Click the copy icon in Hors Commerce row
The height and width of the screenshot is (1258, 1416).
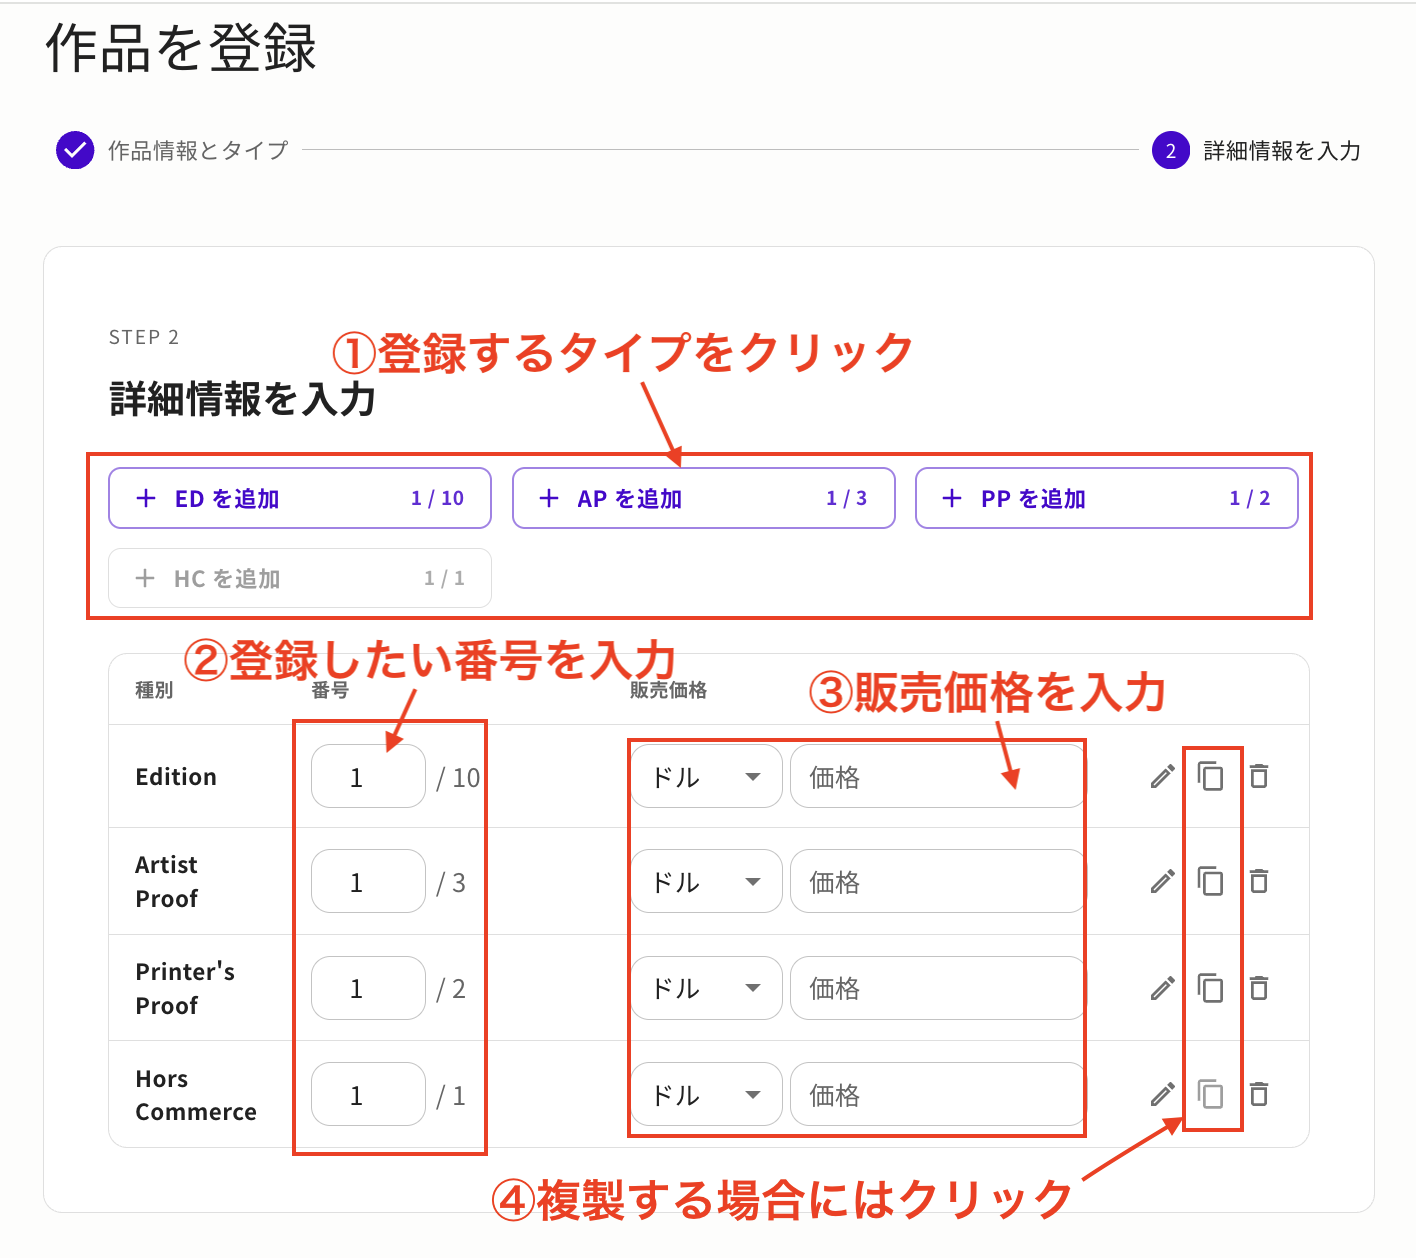point(1211,1094)
